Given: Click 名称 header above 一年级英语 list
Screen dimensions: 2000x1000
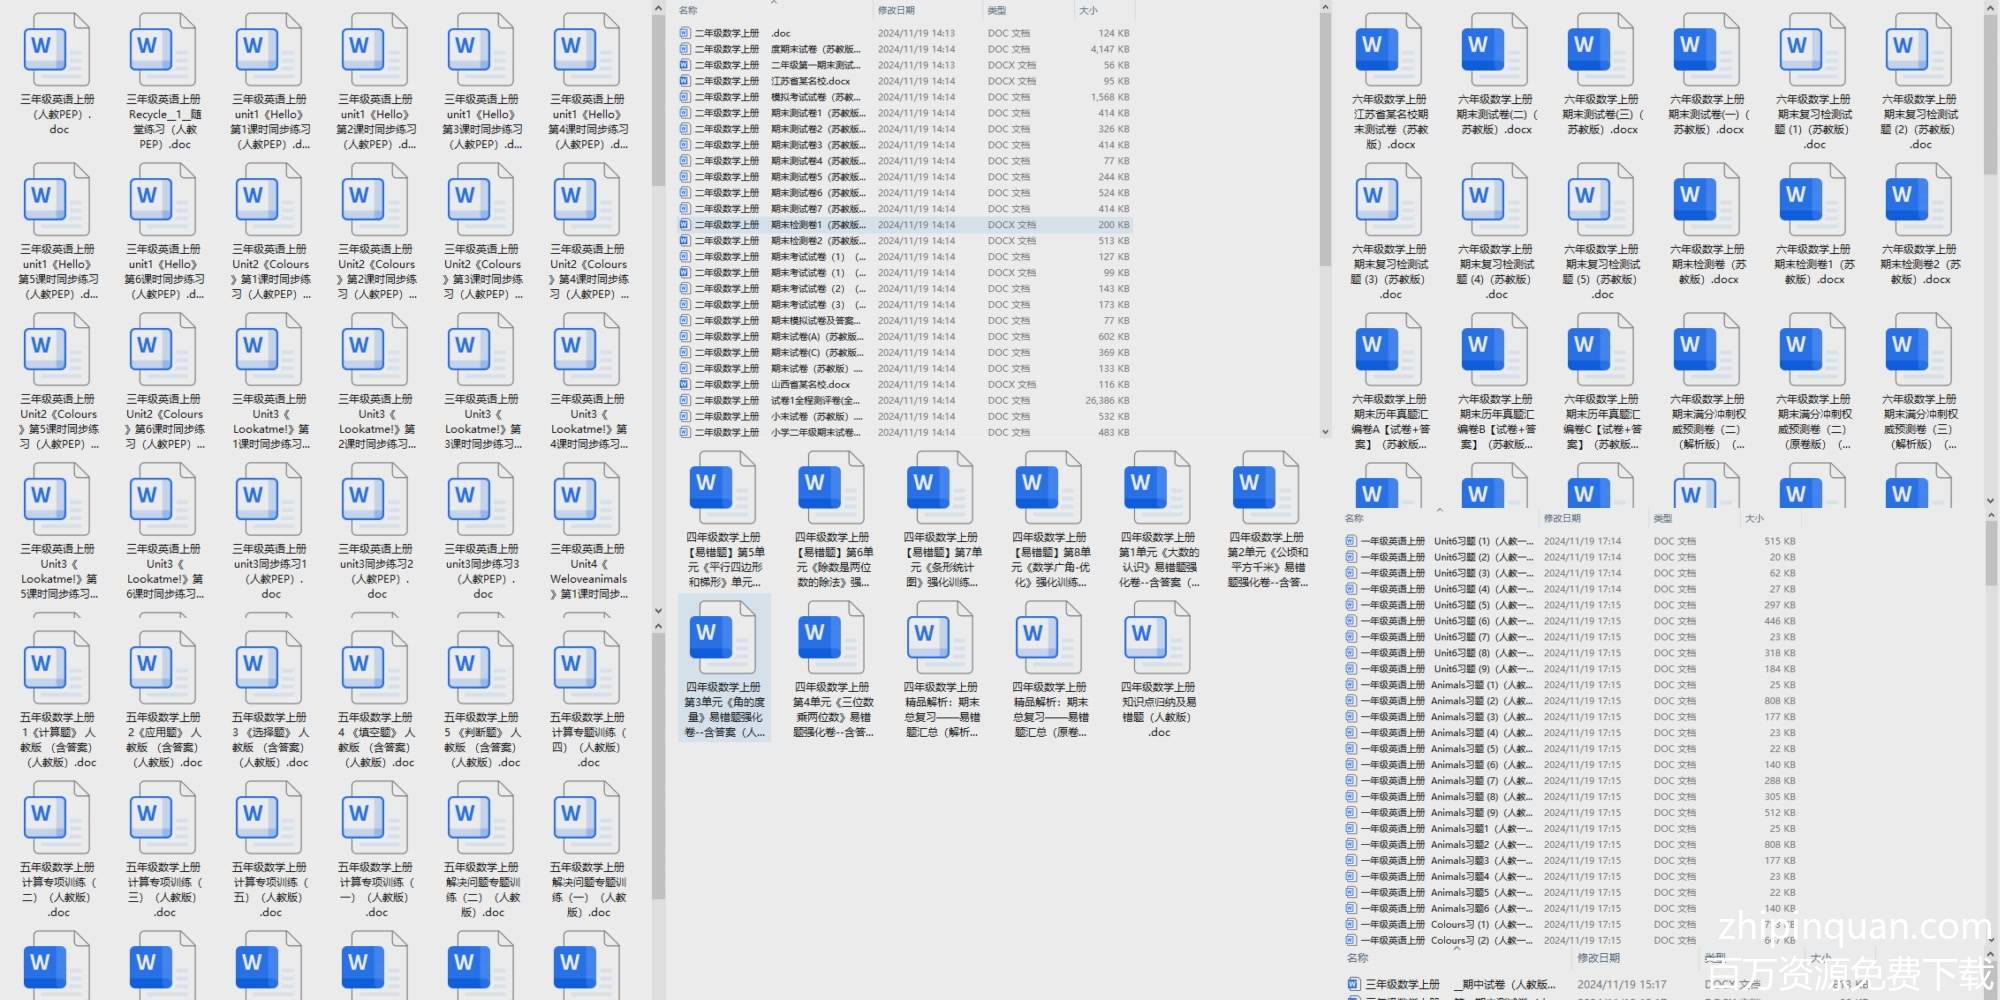Looking at the screenshot, I should (x=1355, y=519).
